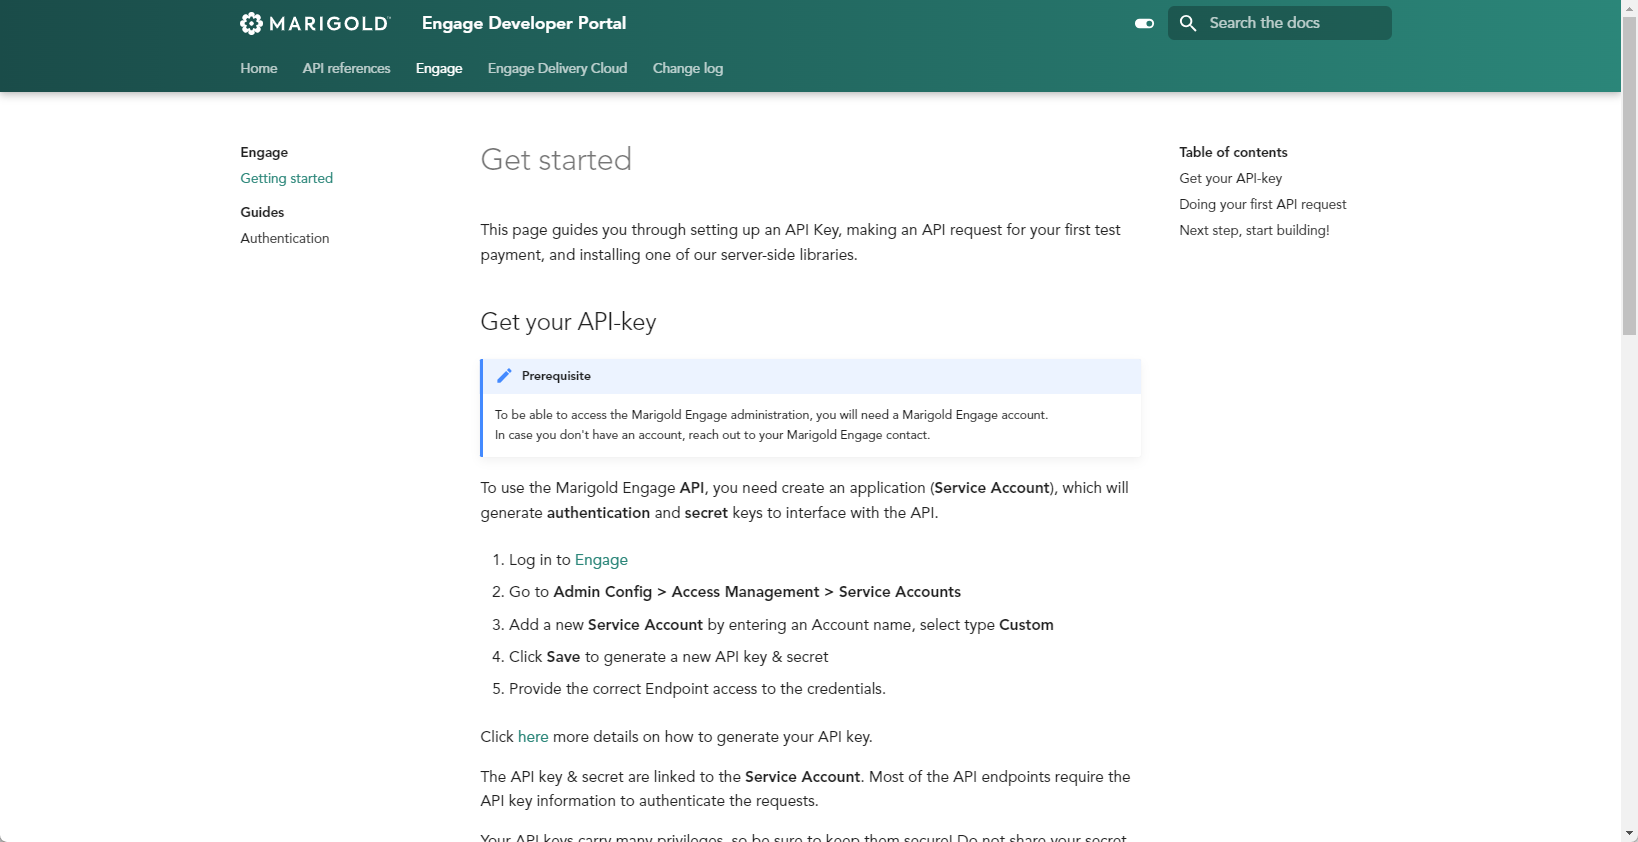Click the search magnifier icon

click(1188, 23)
